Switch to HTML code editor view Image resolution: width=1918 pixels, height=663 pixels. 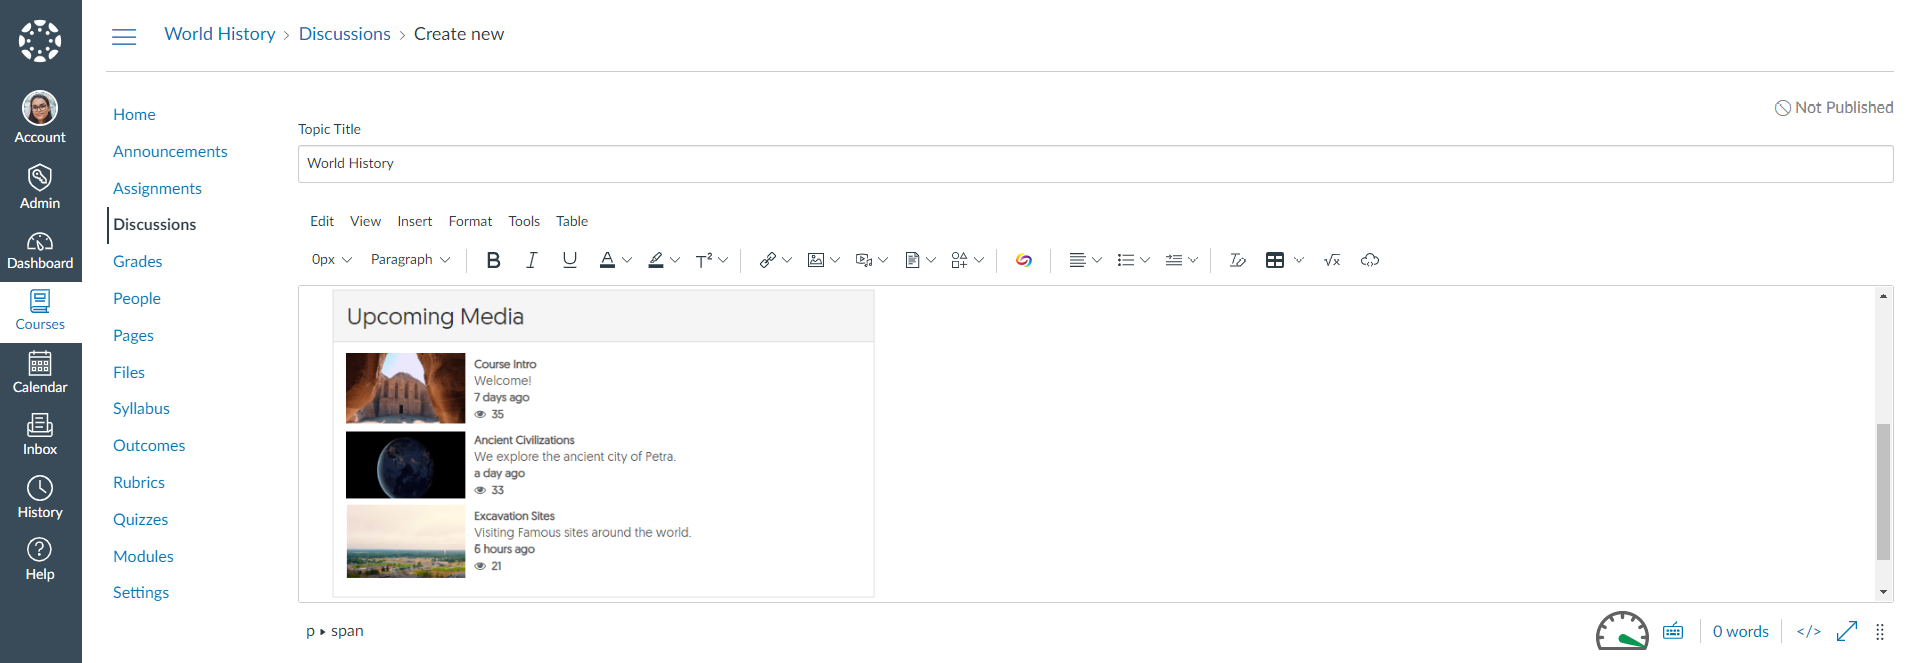tap(1808, 631)
